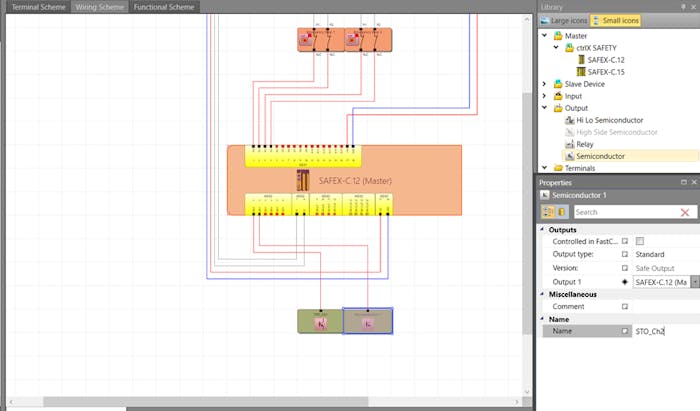Image resolution: width=700 pixels, height=411 pixels.
Task: Collapse the Master tree node
Action: pos(545,35)
